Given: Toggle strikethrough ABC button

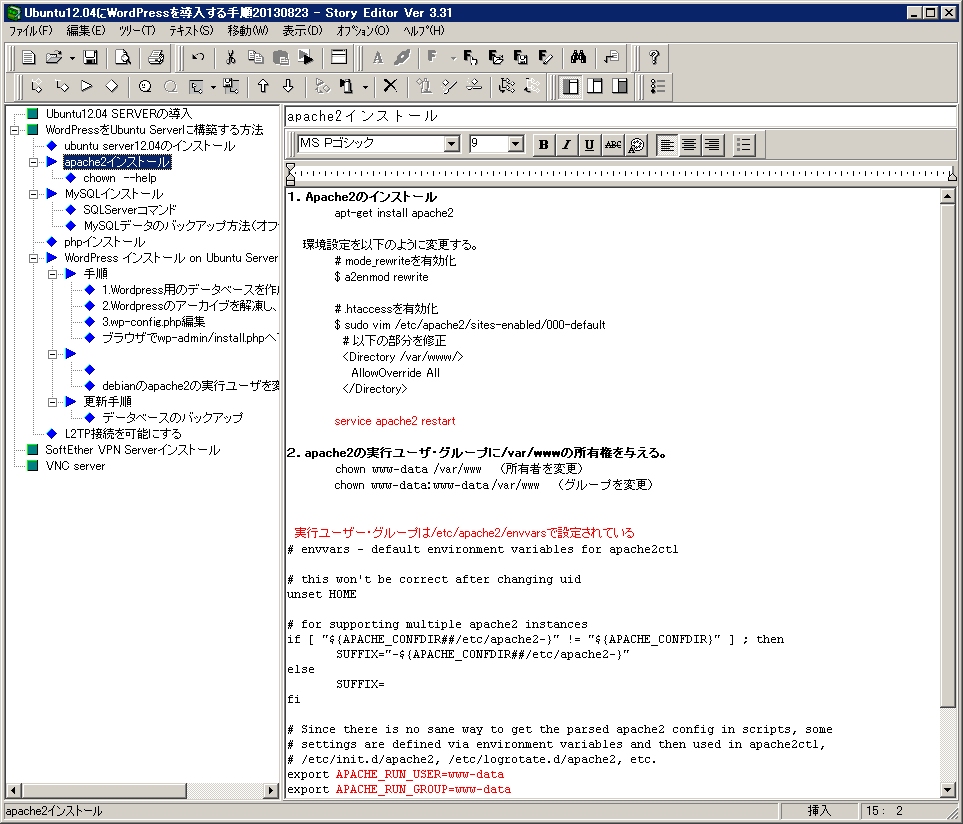Looking at the screenshot, I should point(612,145).
